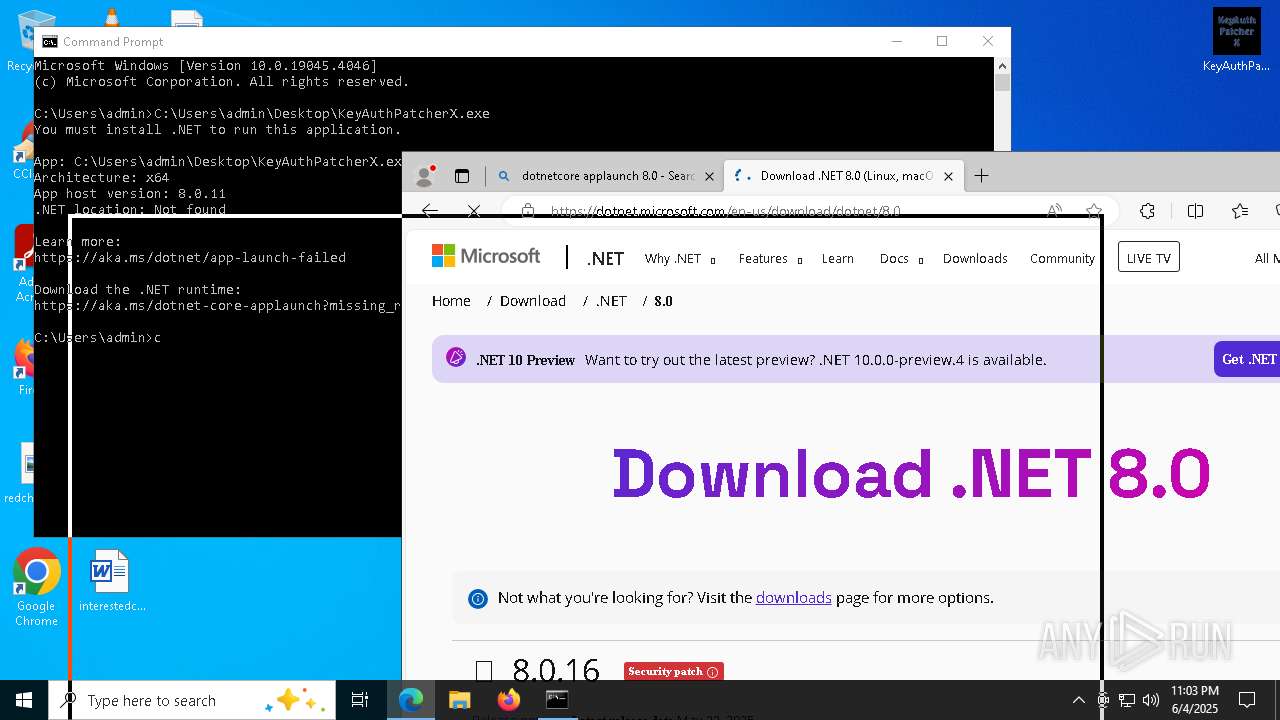
Task: Open File Explorer from taskbar
Action: (x=459, y=700)
